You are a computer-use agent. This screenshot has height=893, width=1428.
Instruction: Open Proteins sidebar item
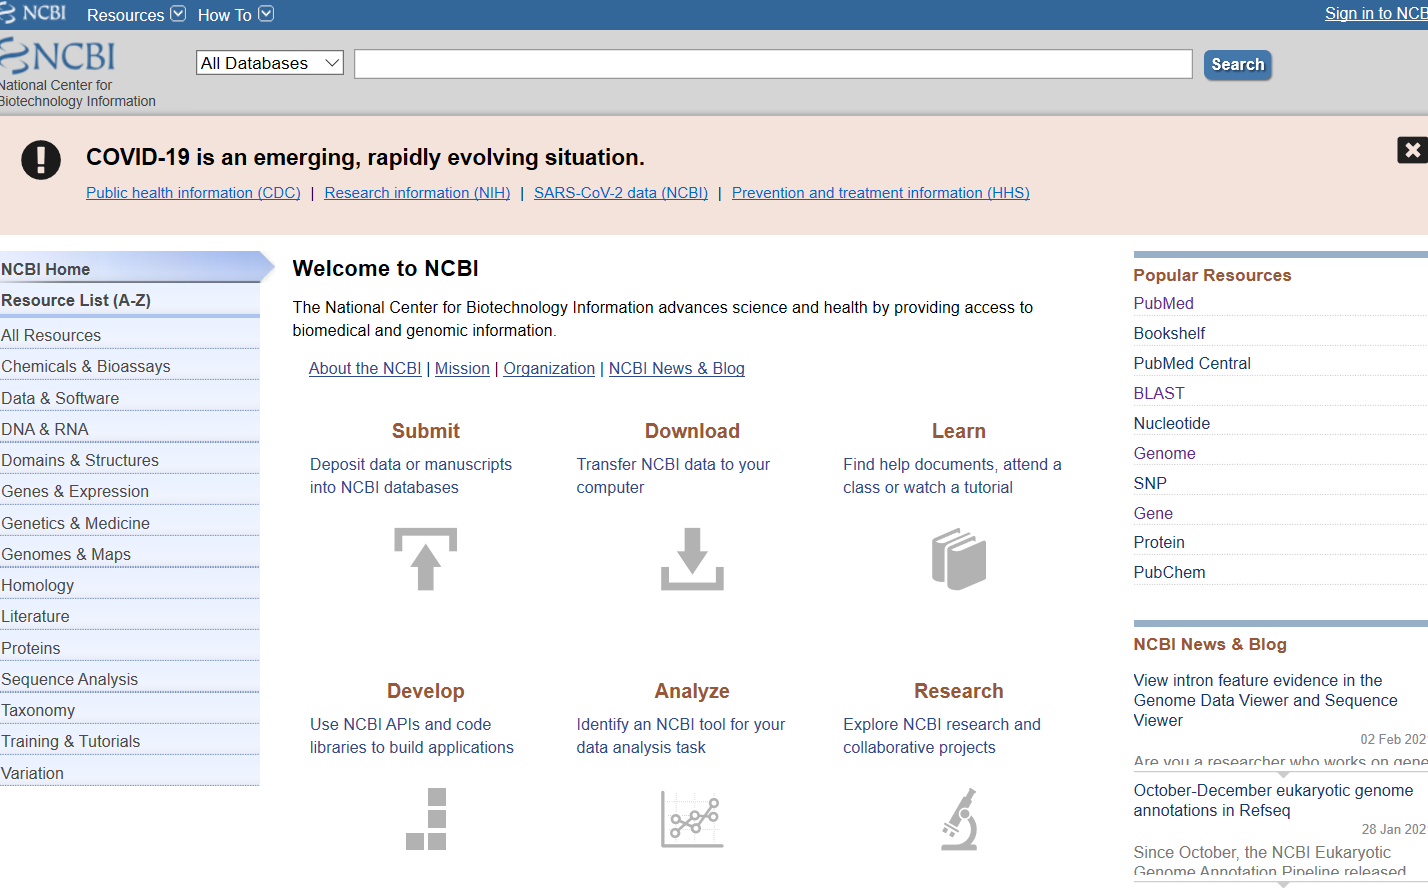pos(130,648)
